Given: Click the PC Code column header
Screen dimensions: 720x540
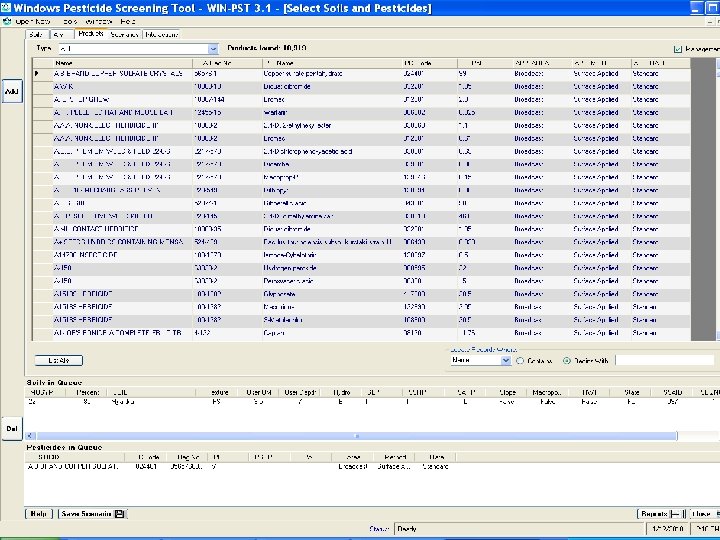Looking at the screenshot, I should 430,63.
